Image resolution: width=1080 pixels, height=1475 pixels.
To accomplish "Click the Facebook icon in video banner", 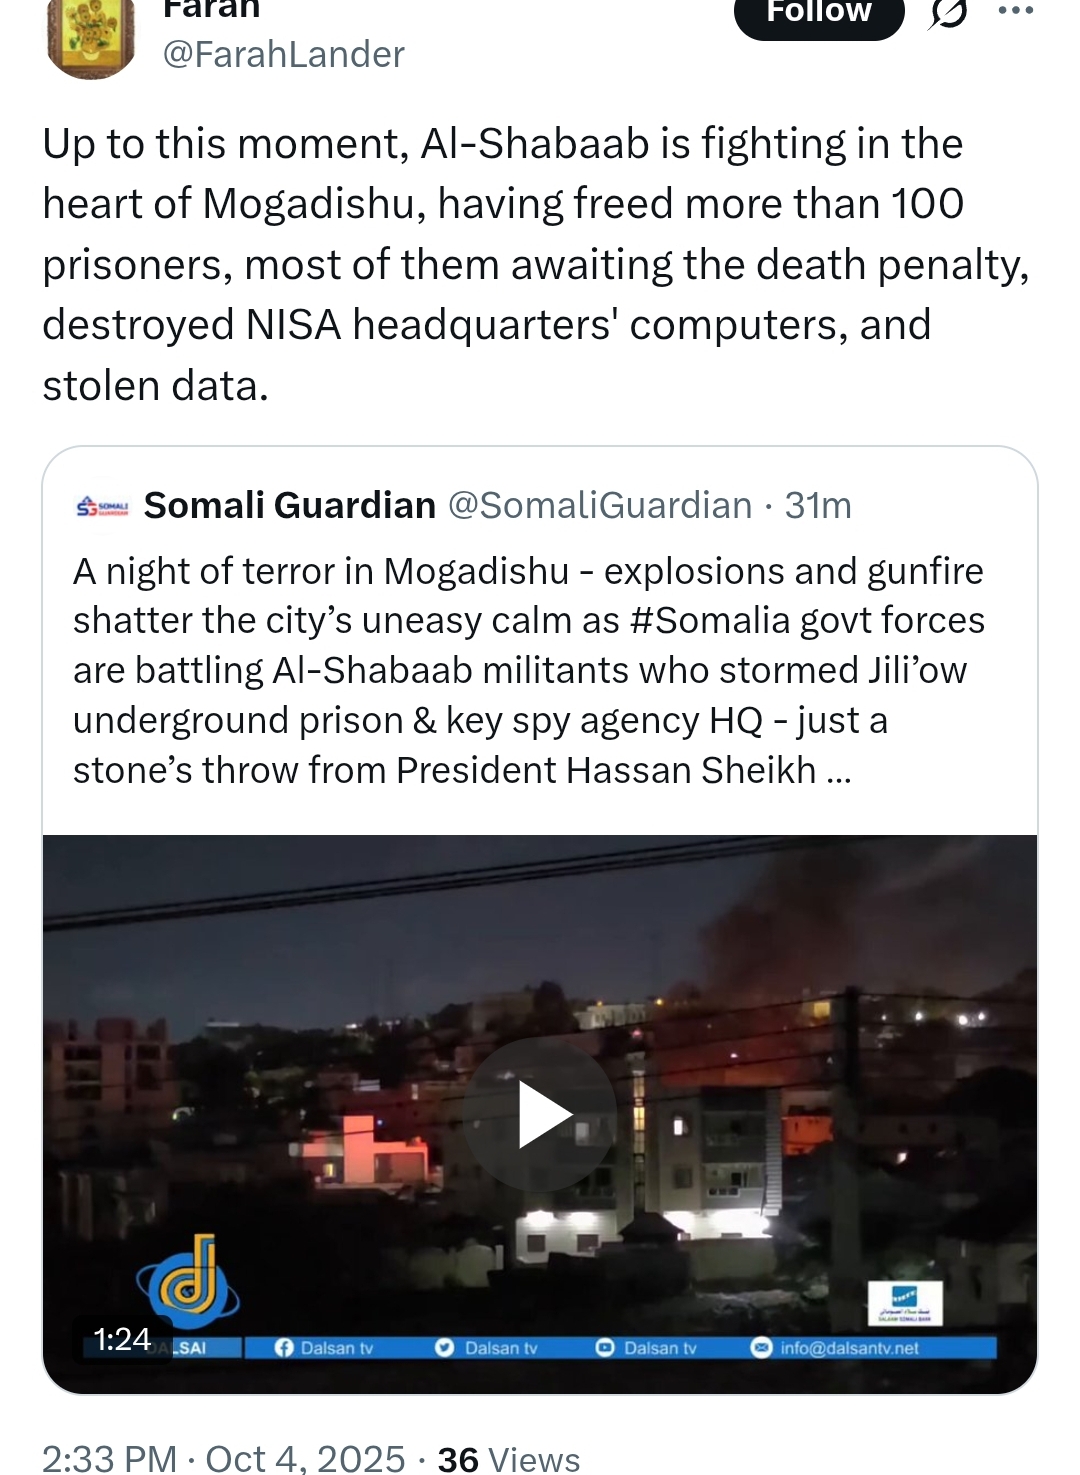I will [284, 1348].
